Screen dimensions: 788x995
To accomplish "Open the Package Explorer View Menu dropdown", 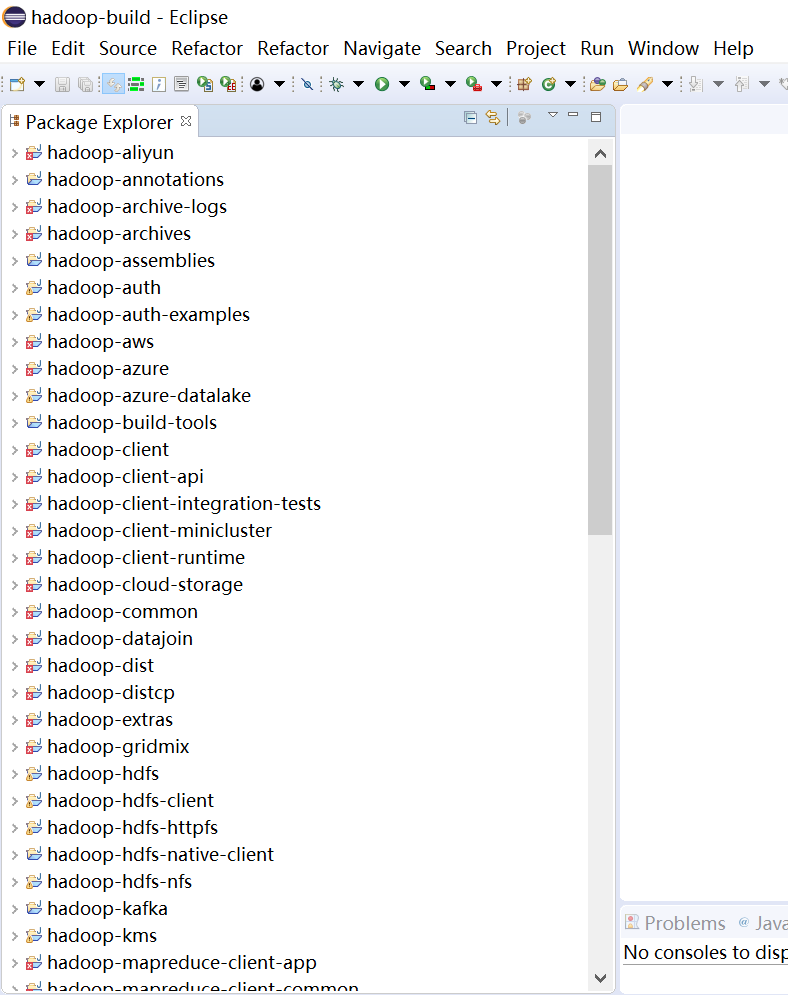I will [552, 116].
